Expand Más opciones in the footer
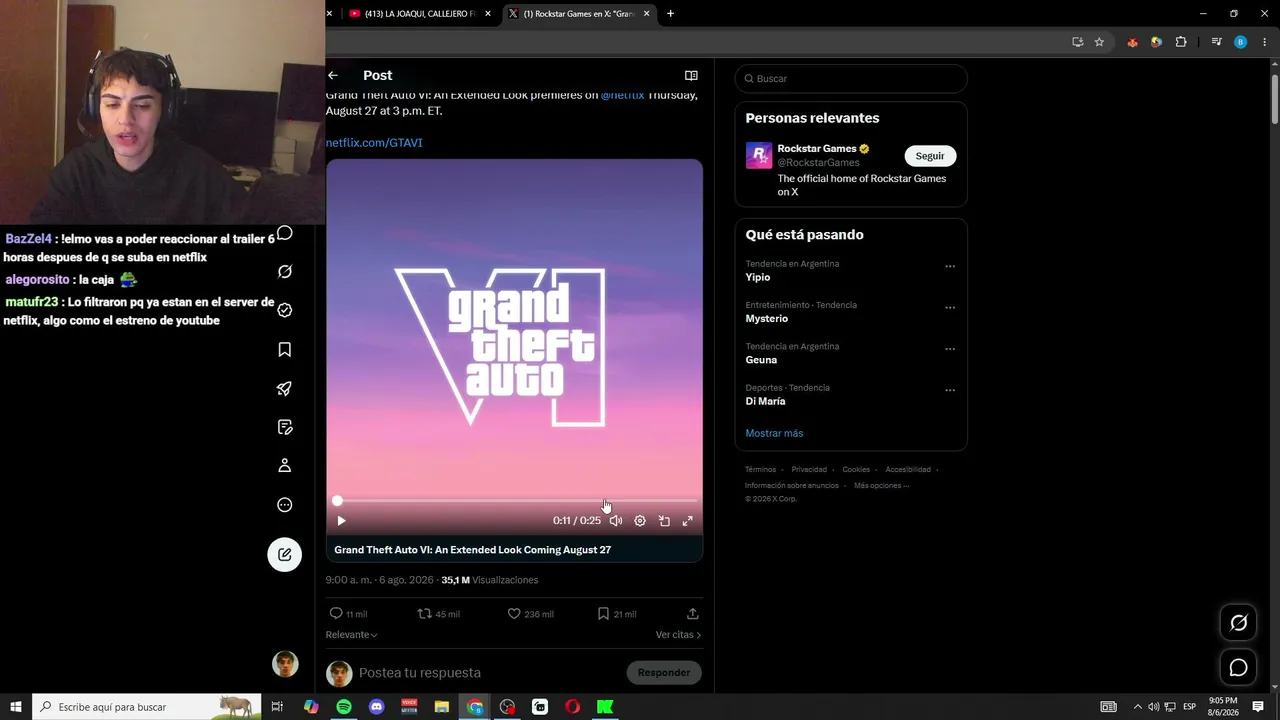The width and height of the screenshot is (1280, 720). click(x=881, y=486)
